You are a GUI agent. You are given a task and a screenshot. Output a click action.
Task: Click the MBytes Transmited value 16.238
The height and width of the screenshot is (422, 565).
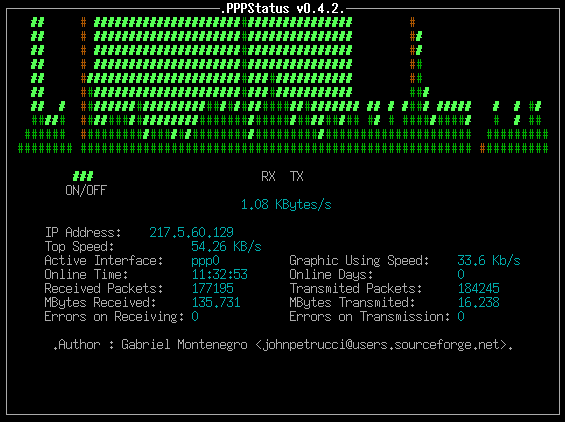click(479, 302)
